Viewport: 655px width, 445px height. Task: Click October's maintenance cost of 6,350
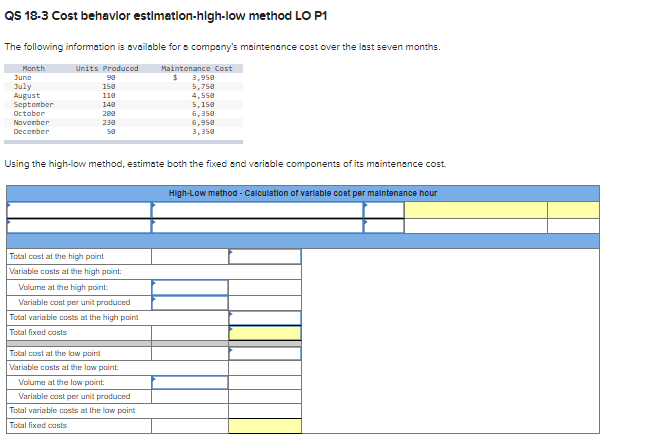click(203, 114)
